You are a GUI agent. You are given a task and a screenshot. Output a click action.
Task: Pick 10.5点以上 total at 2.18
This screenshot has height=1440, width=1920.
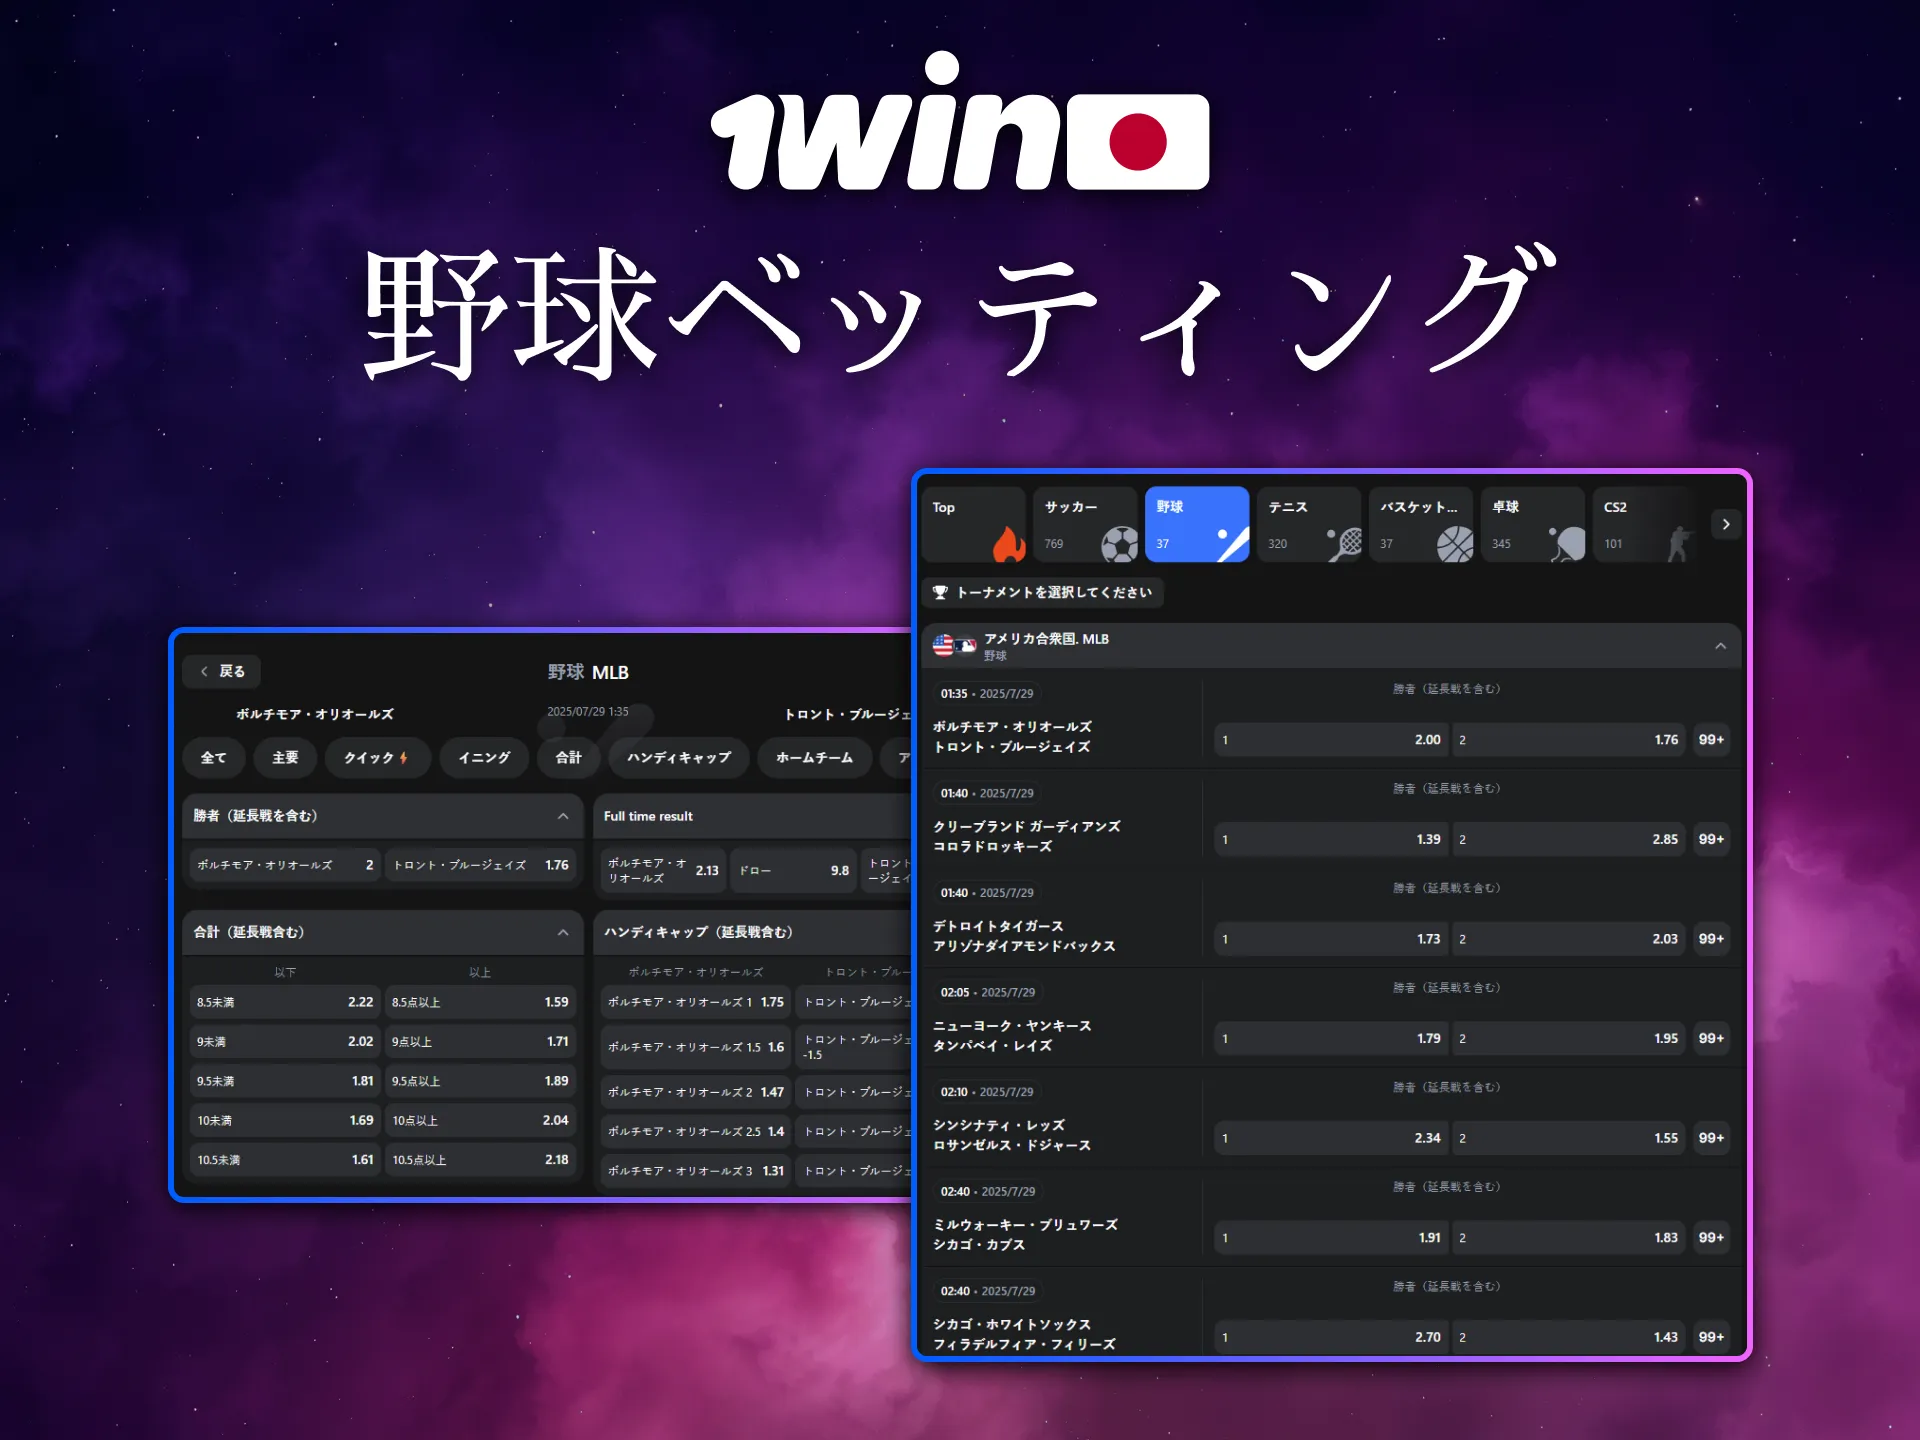point(480,1160)
